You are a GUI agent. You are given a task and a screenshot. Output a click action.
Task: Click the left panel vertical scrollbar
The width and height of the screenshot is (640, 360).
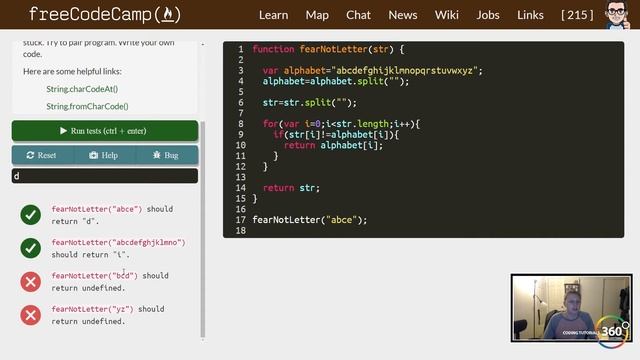click(x=203, y=229)
